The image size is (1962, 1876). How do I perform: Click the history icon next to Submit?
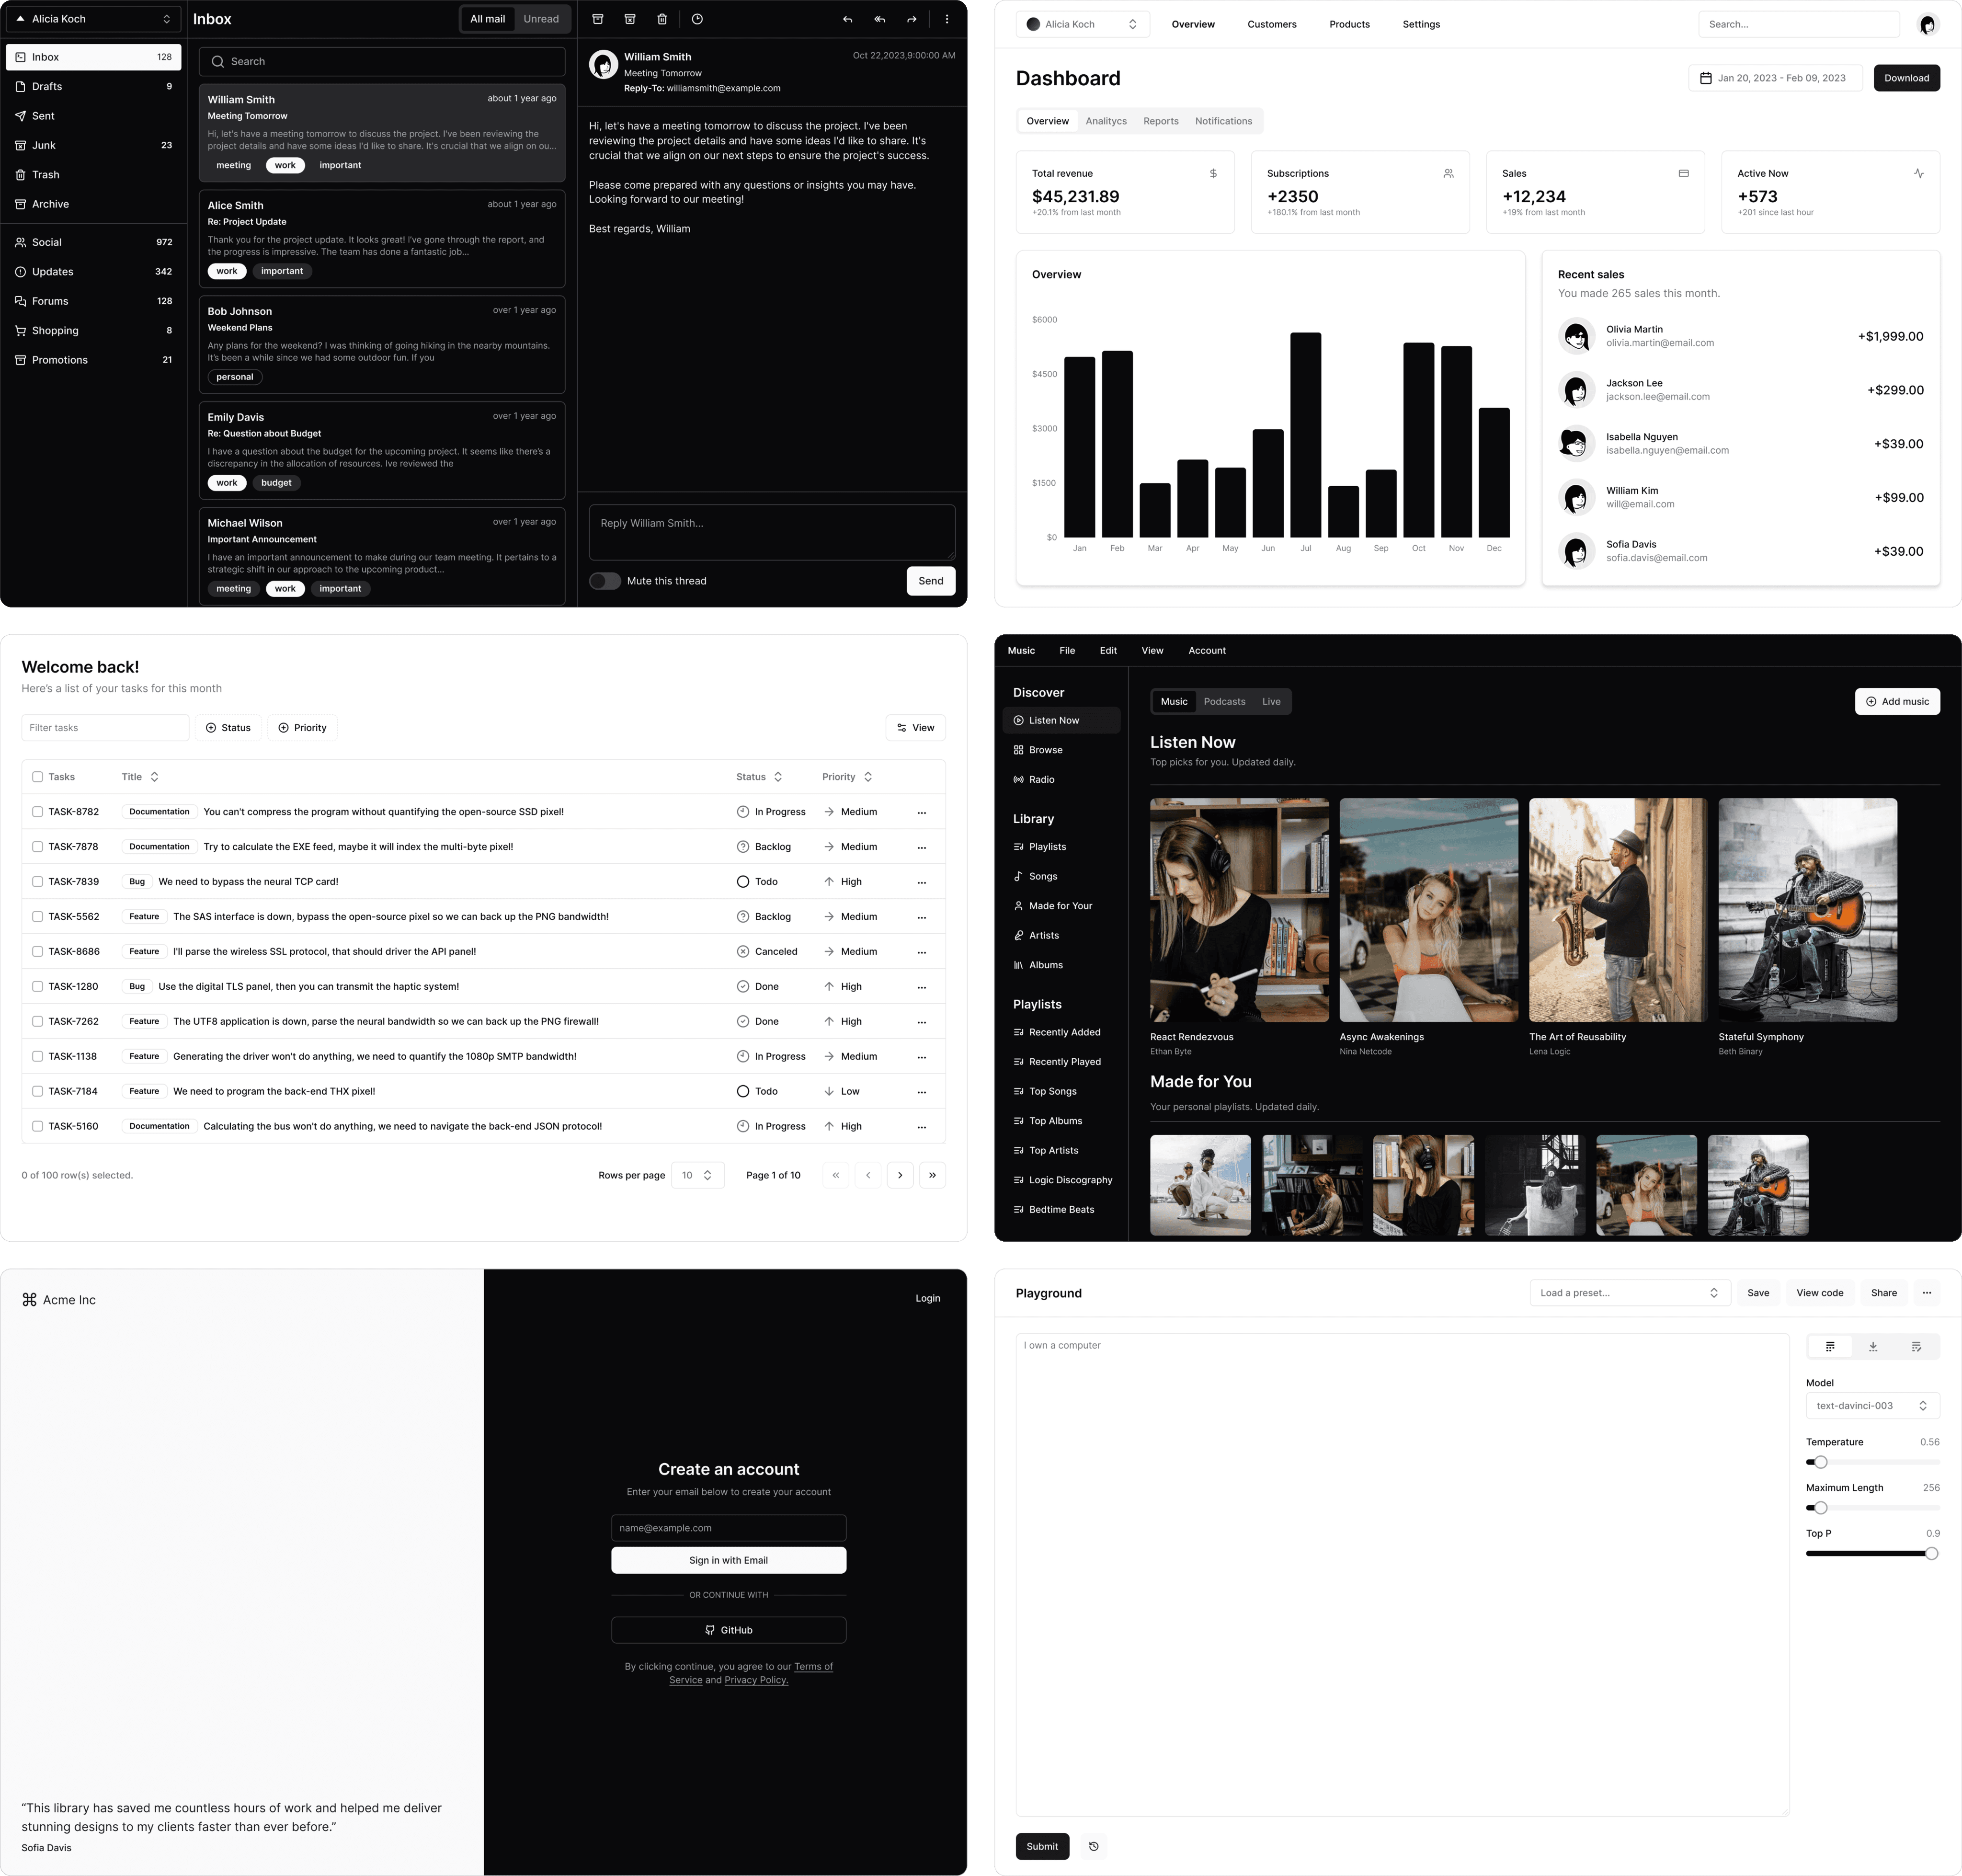[x=1094, y=1846]
